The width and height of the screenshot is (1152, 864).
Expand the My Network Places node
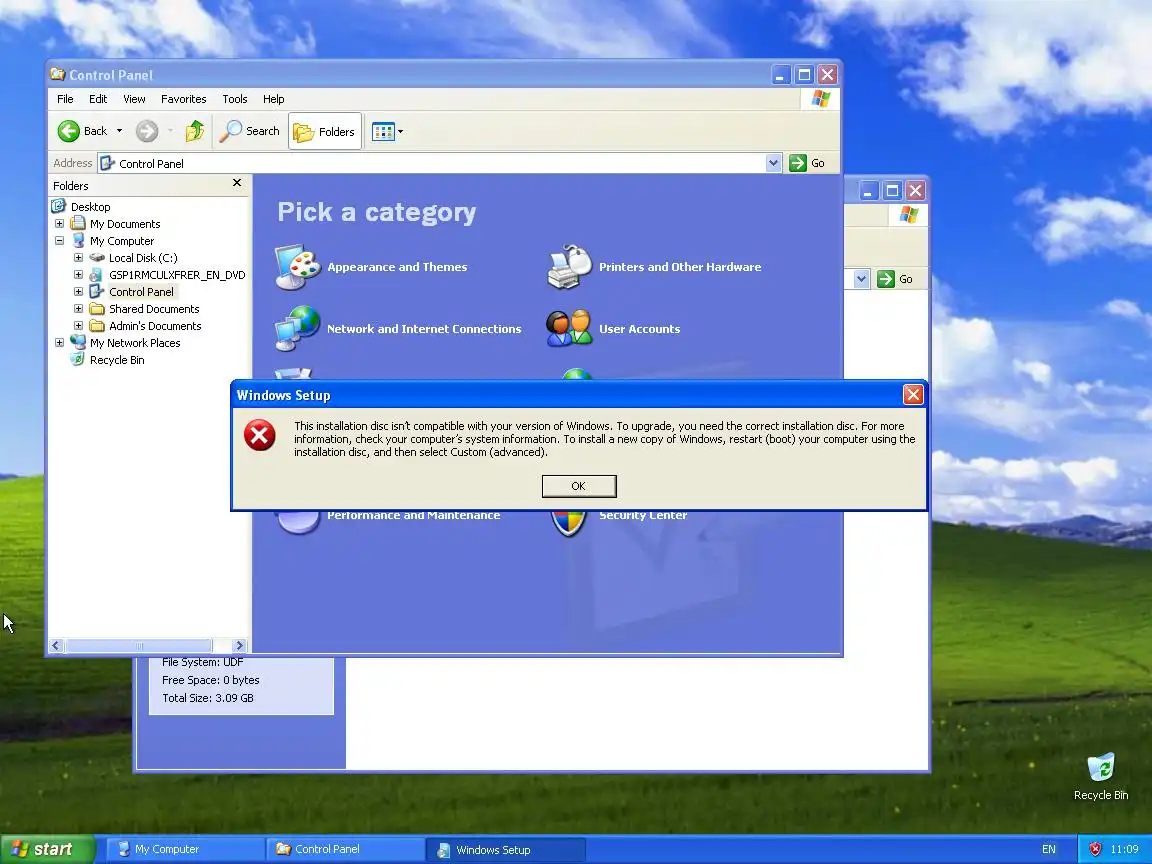tap(60, 342)
